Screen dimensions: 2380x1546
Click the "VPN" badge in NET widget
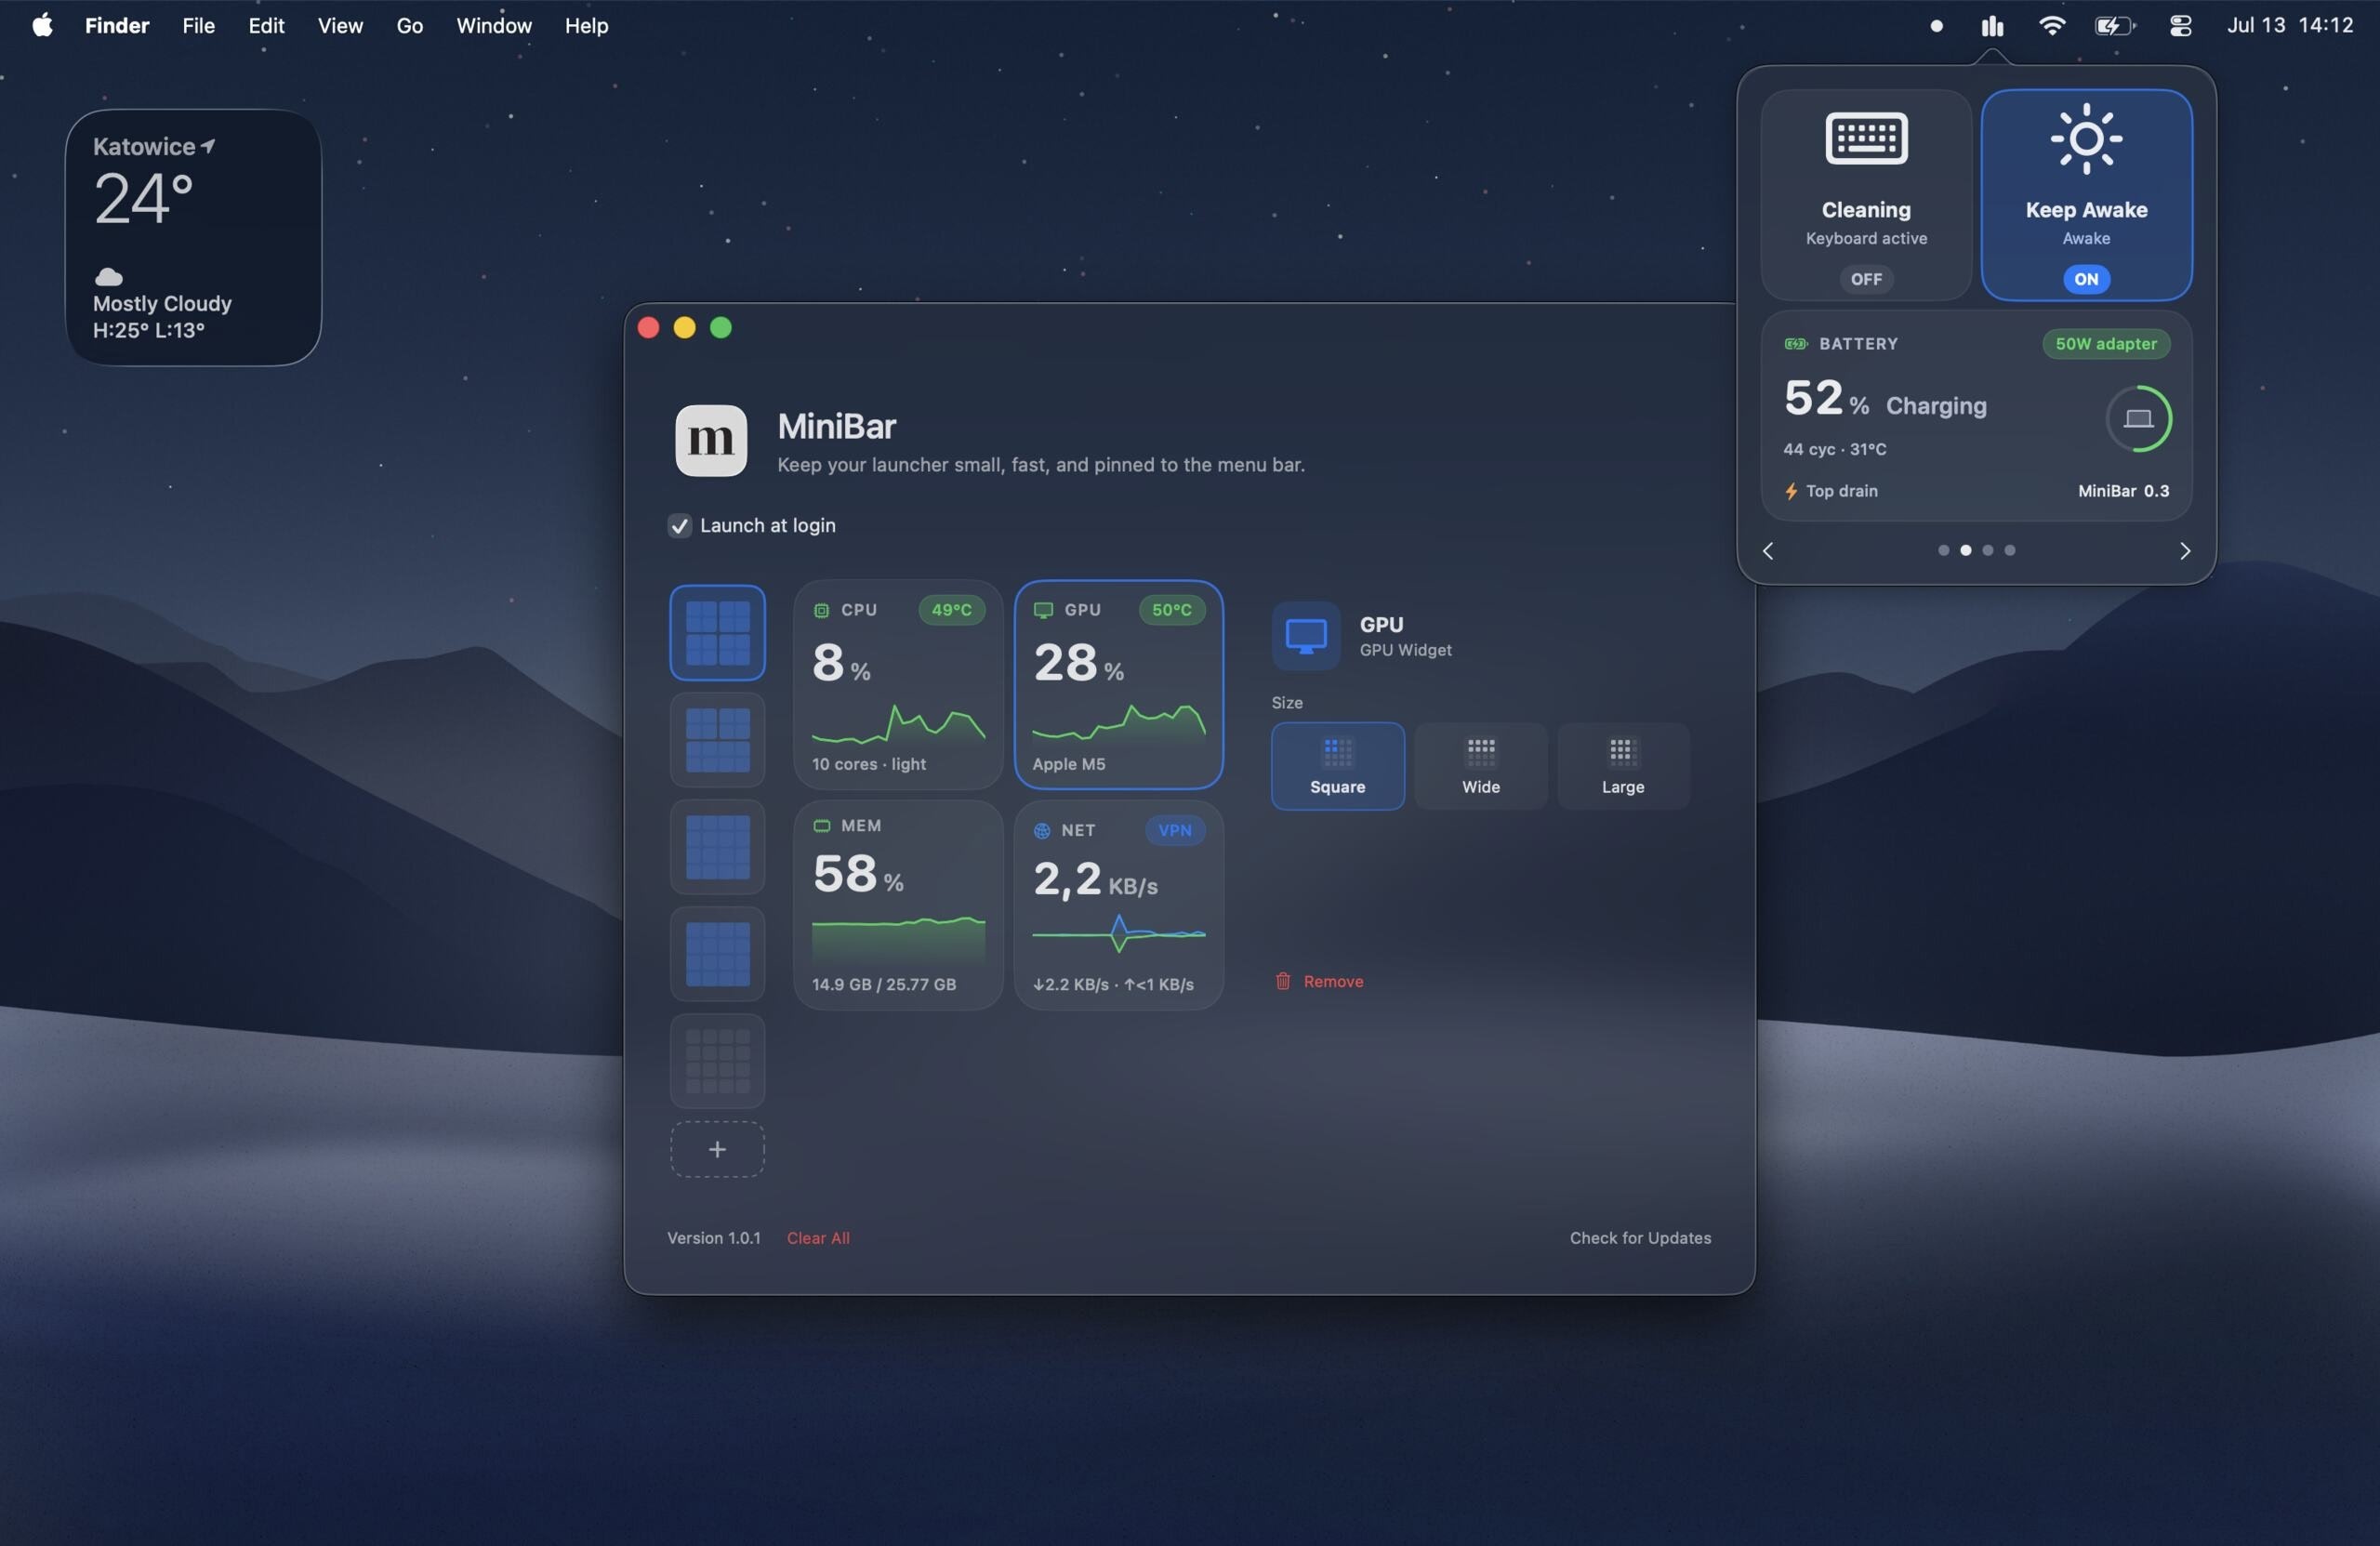[1174, 831]
